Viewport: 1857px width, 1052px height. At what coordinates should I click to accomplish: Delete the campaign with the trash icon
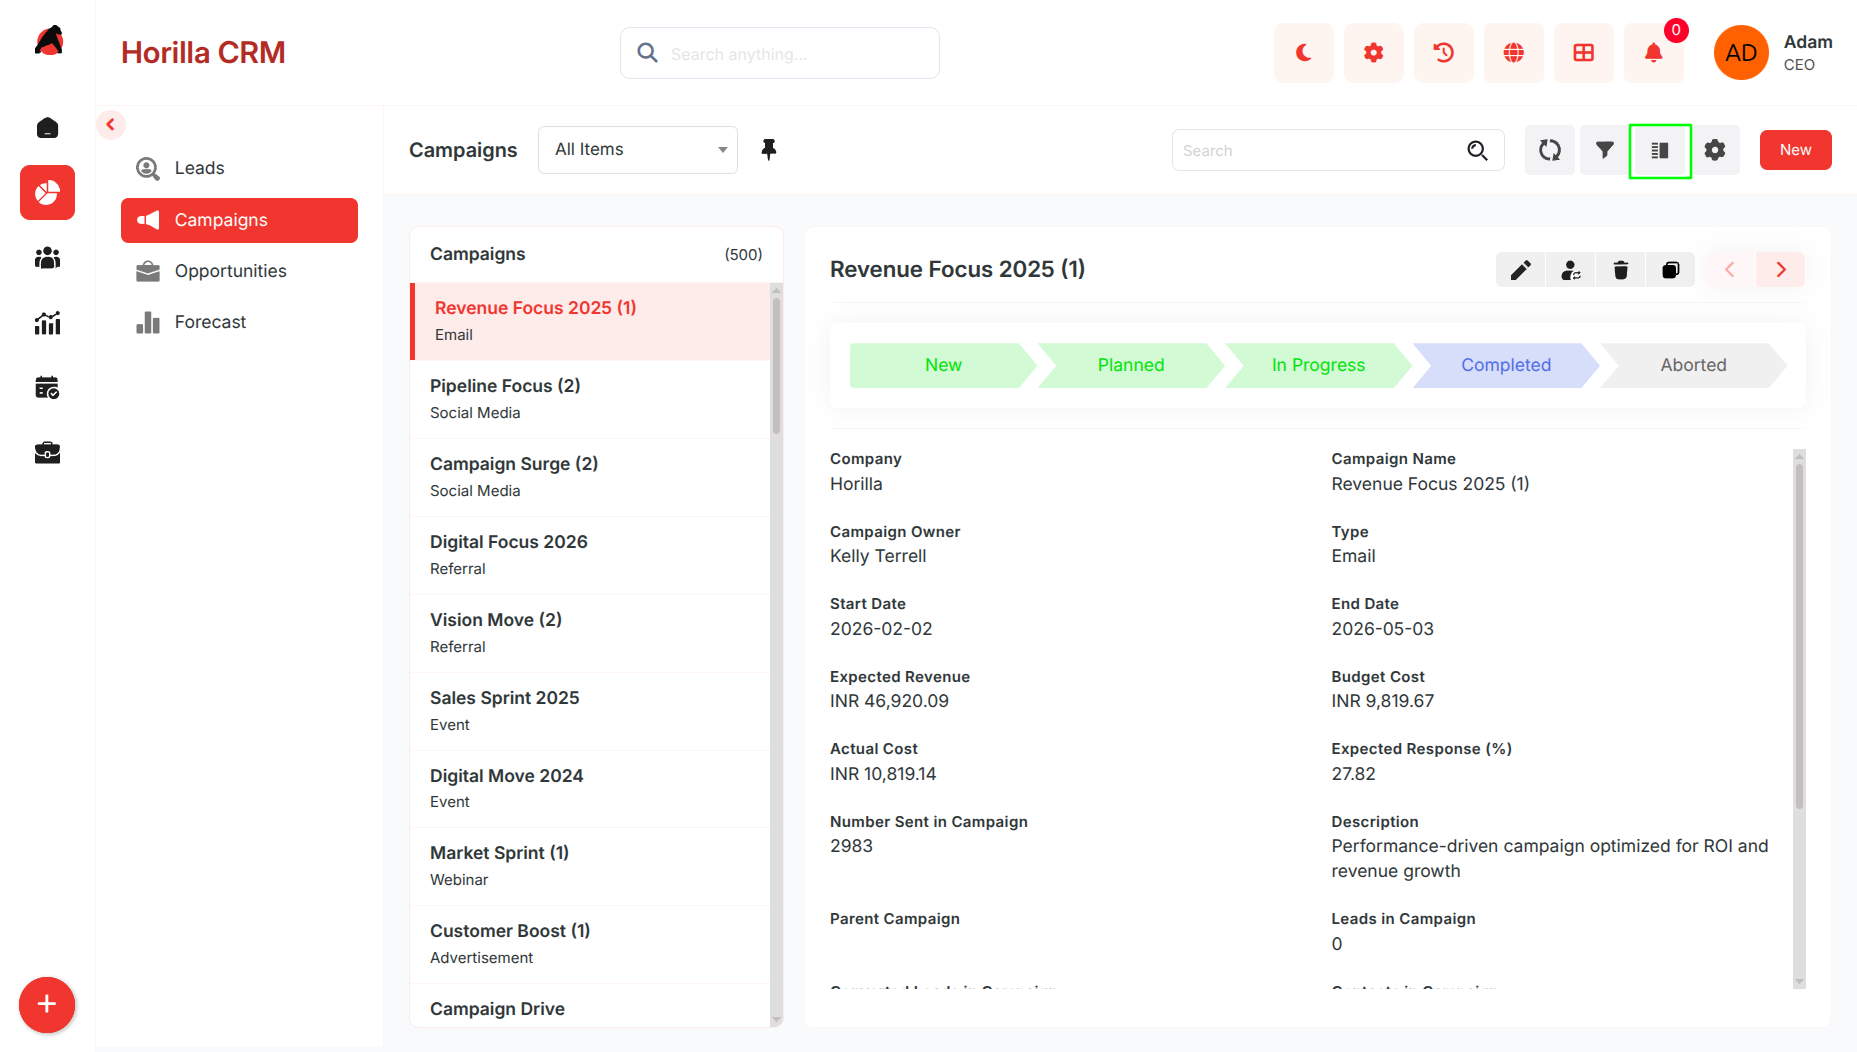(x=1620, y=270)
